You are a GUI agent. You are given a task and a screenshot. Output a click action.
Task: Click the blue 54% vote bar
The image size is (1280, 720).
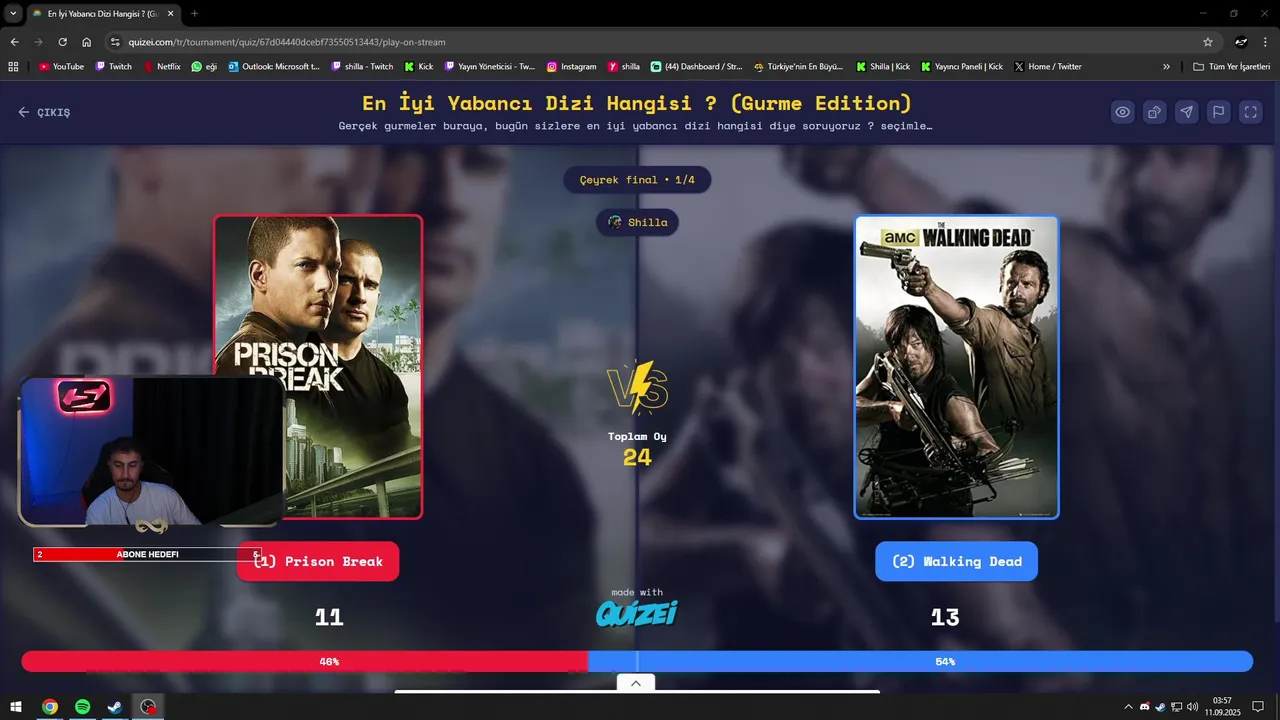click(920, 661)
